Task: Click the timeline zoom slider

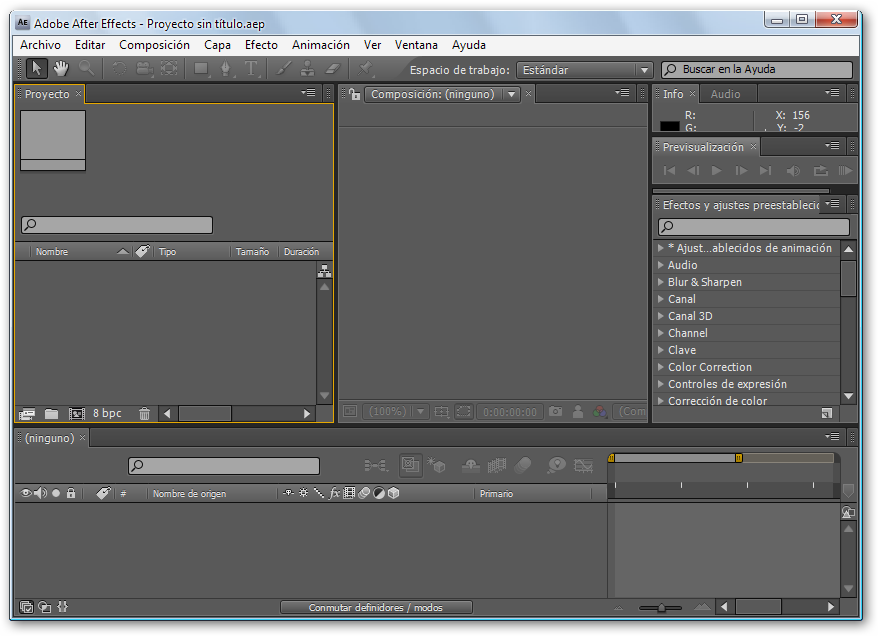Action: coord(661,607)
